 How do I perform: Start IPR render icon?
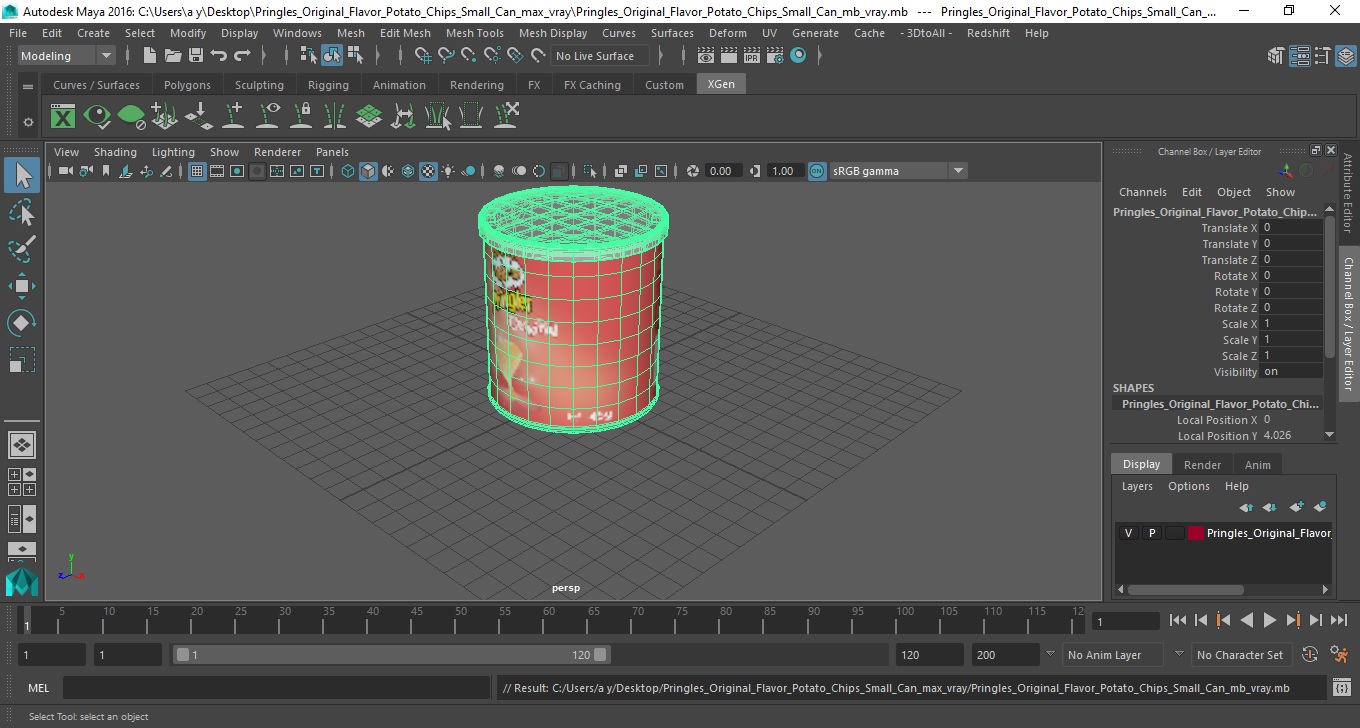coord(752,56)
